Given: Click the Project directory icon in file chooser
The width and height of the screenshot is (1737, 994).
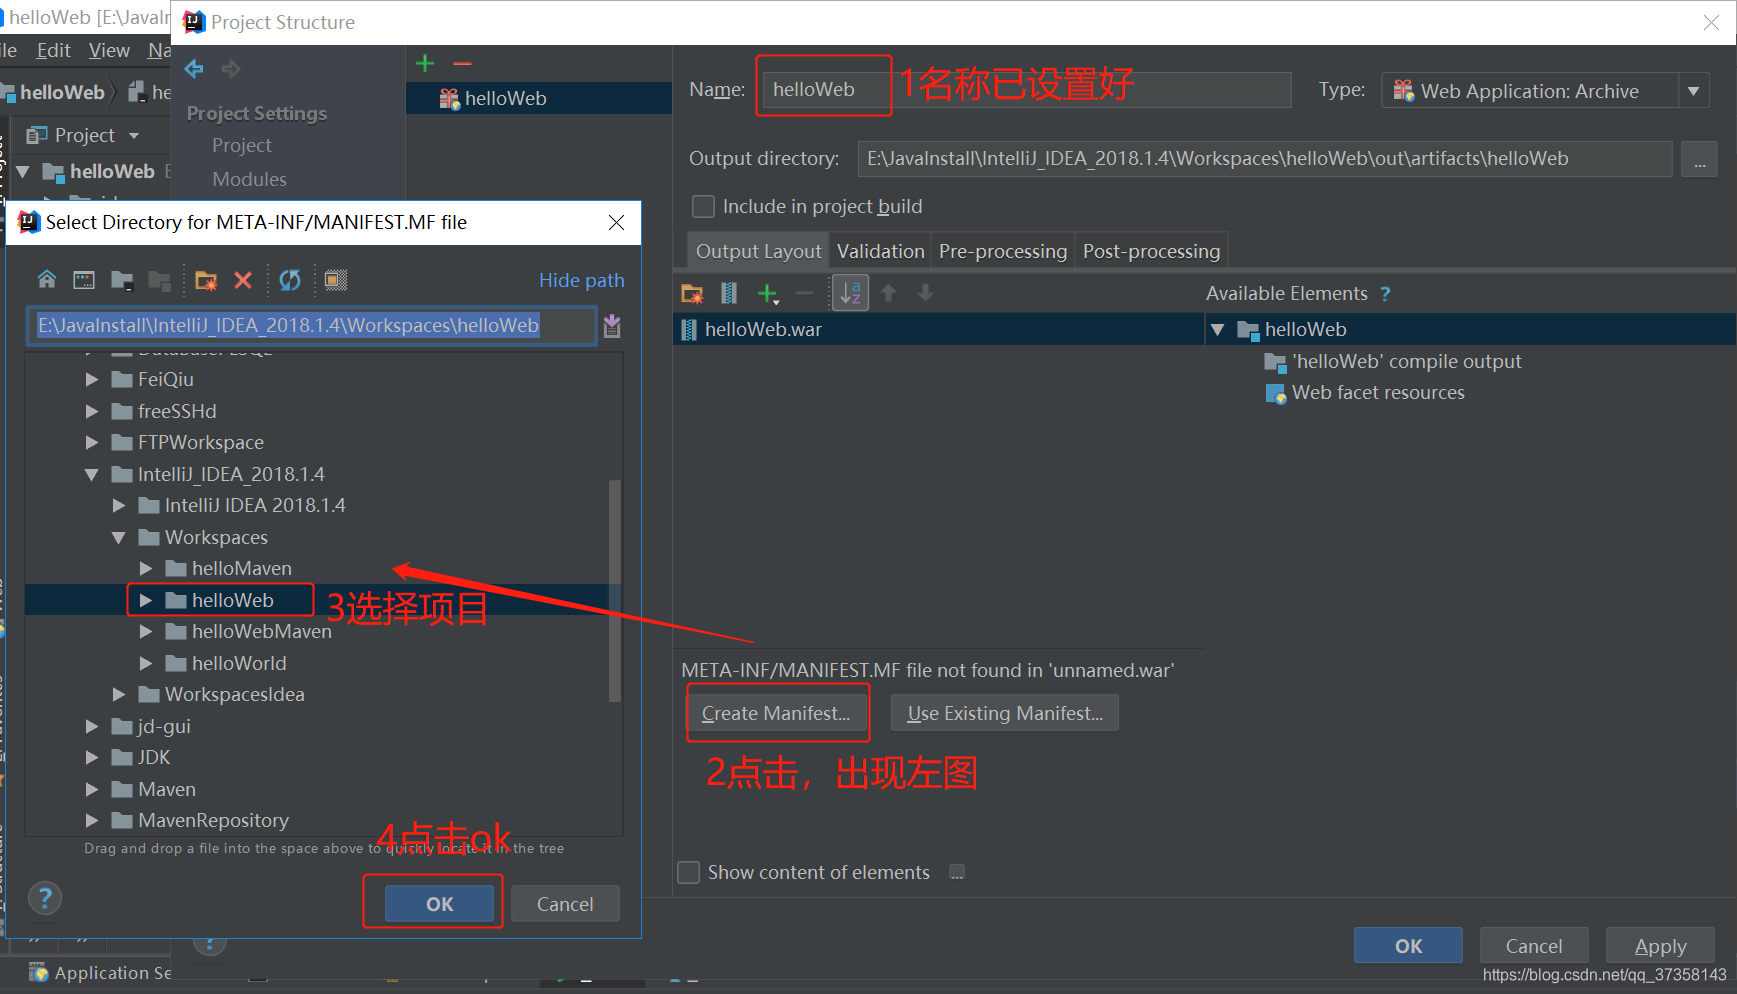Looking at the screenshot, I should [x=122, y=280].
